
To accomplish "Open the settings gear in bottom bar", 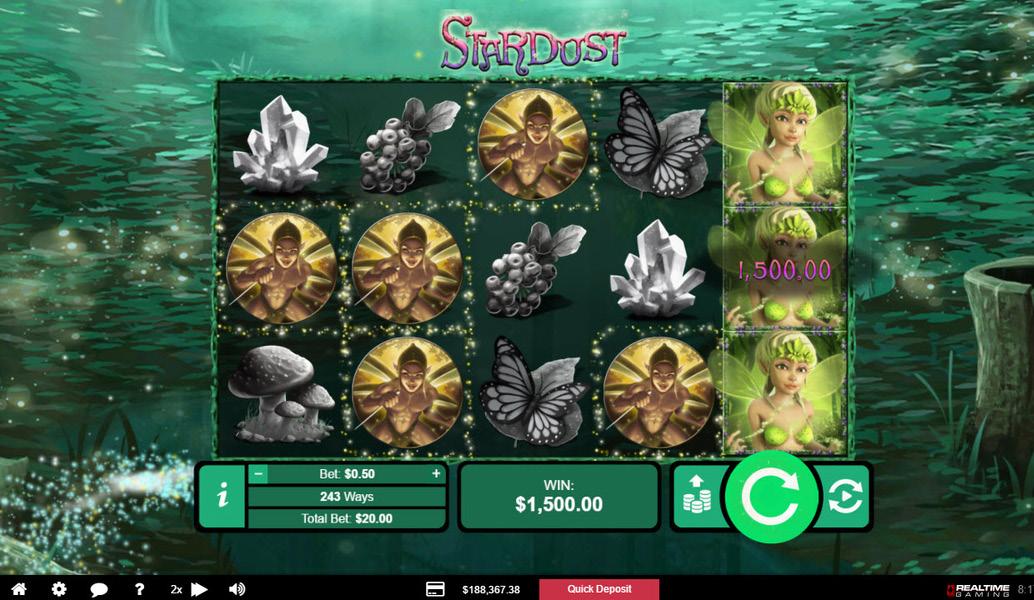I will pos(59,589).
